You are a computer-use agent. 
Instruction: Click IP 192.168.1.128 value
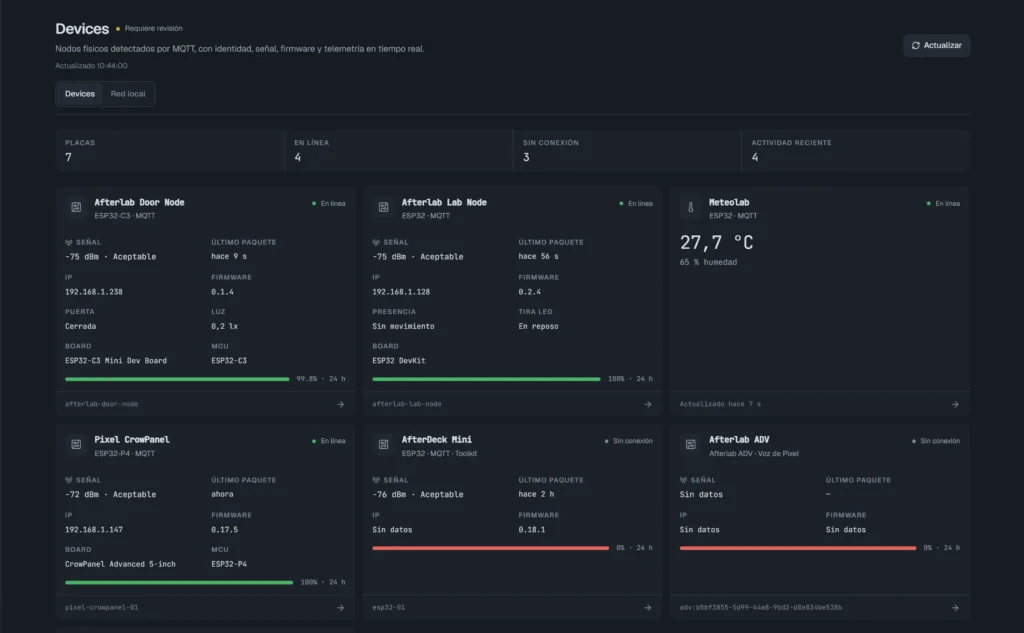coord(401,292)
